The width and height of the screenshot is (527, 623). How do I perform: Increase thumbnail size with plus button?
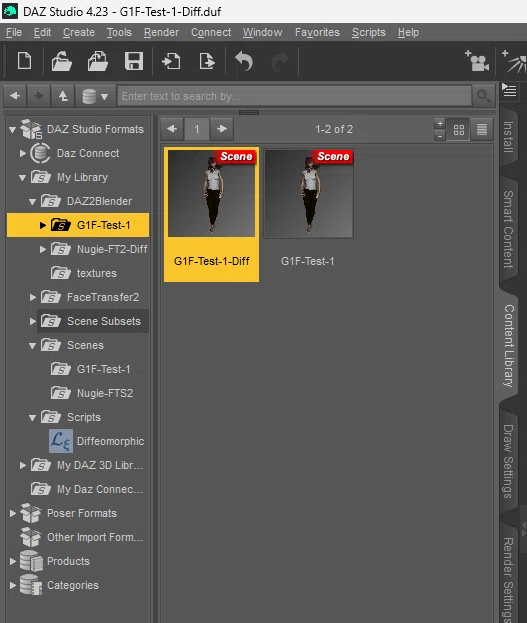(440, 123)
